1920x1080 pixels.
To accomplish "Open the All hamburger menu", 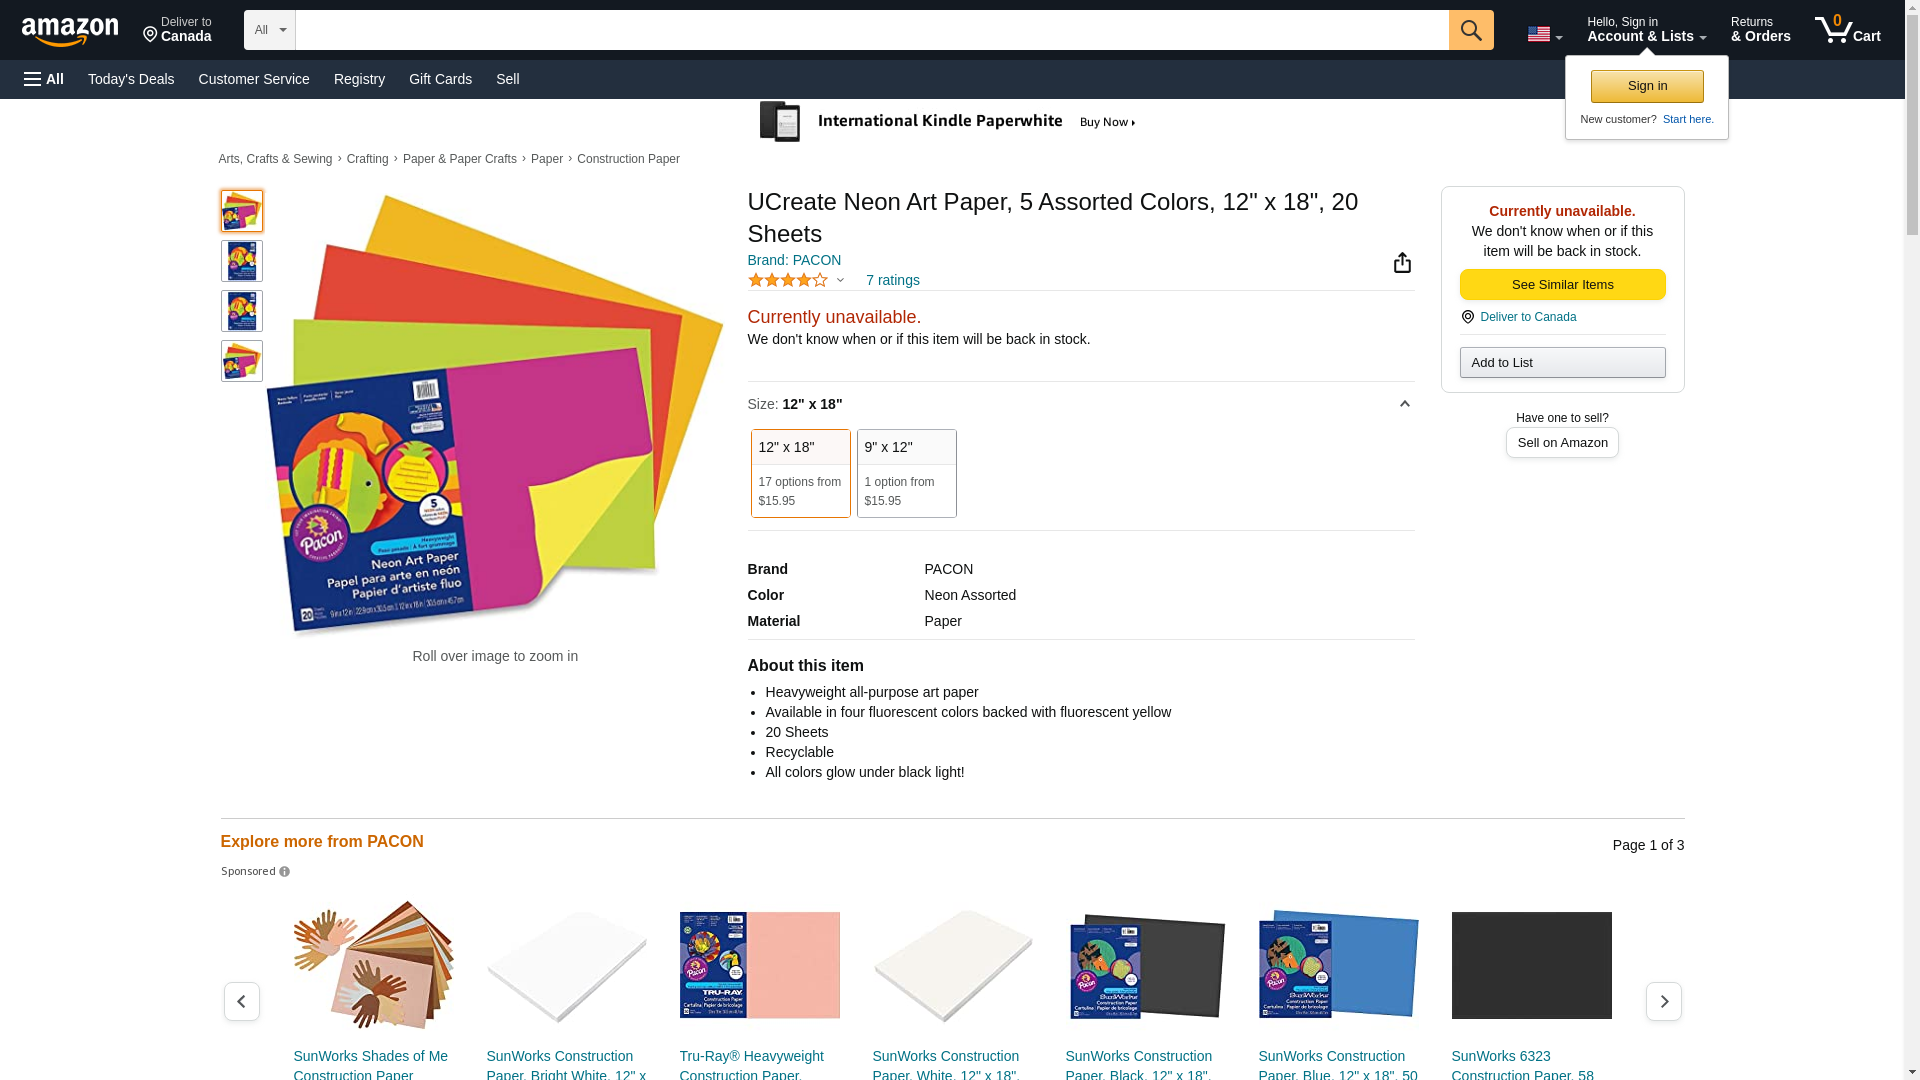I will tap(44, 79).
